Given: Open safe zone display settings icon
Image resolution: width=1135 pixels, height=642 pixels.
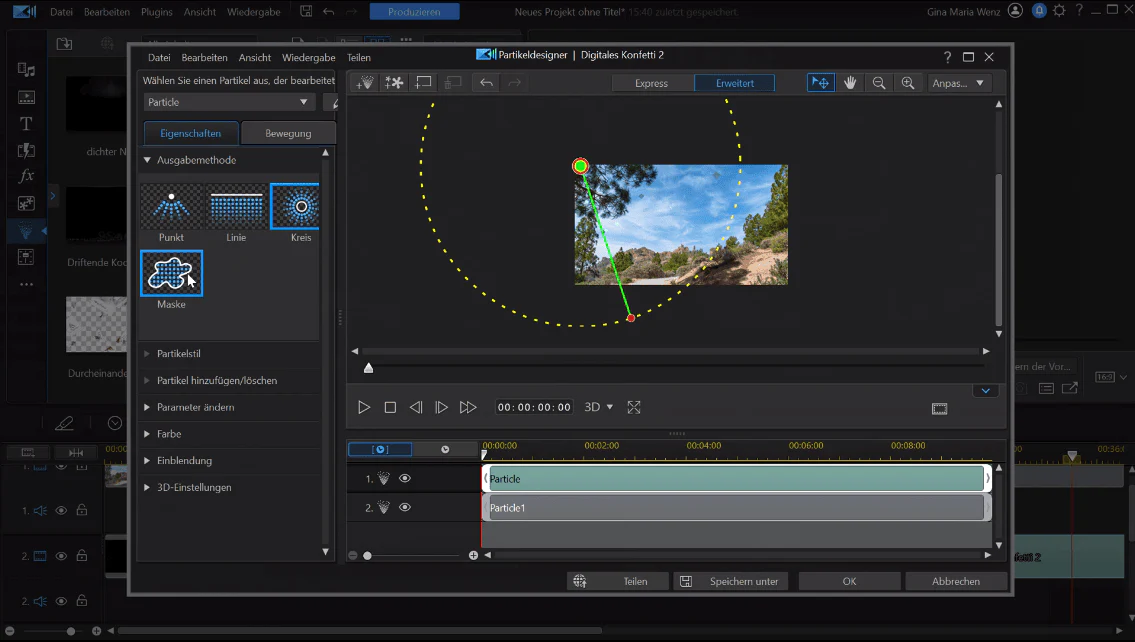Looking at the screenshot, I should [x=940, y=409].
